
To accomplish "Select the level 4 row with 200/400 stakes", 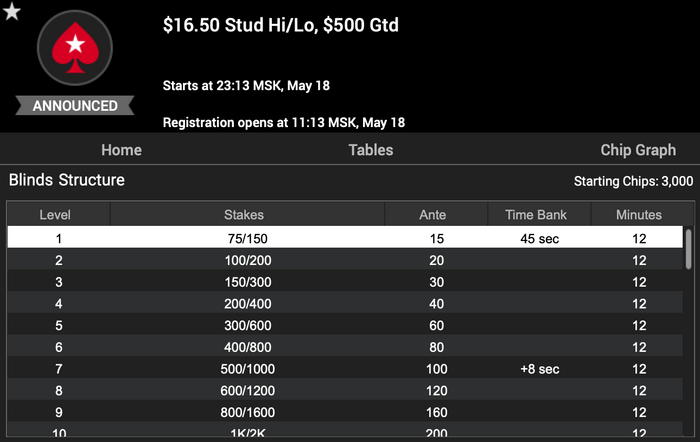I will [345, 304].
